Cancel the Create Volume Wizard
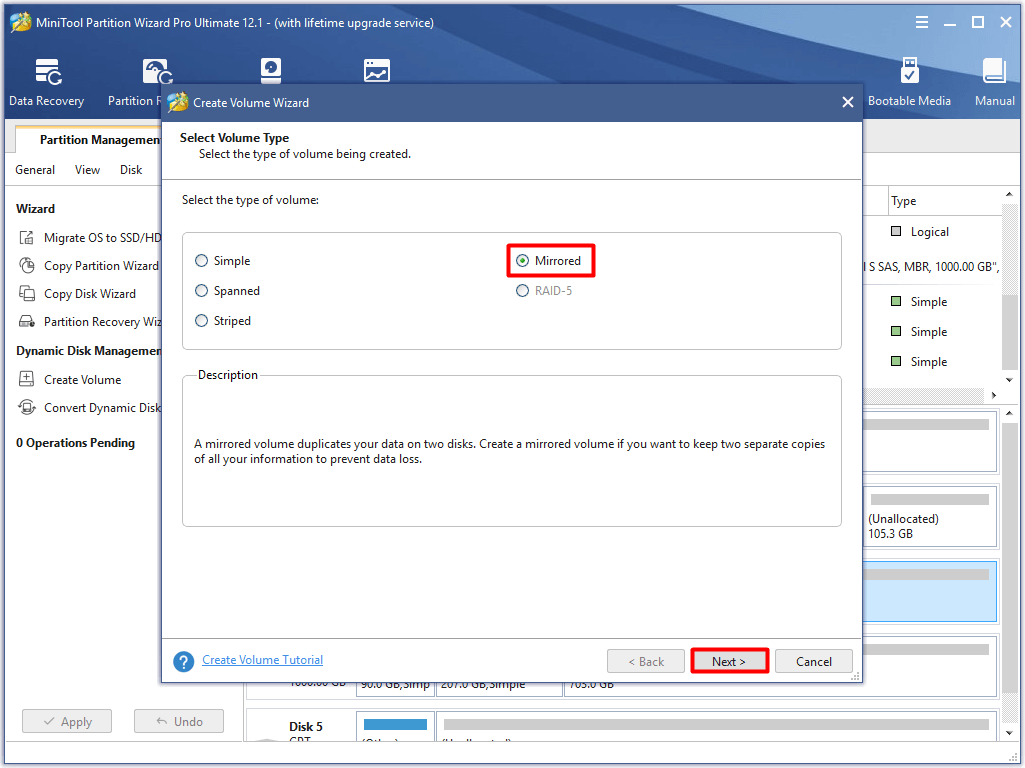The height and width of the screenshot is (768, 1025). coord(814,661)
